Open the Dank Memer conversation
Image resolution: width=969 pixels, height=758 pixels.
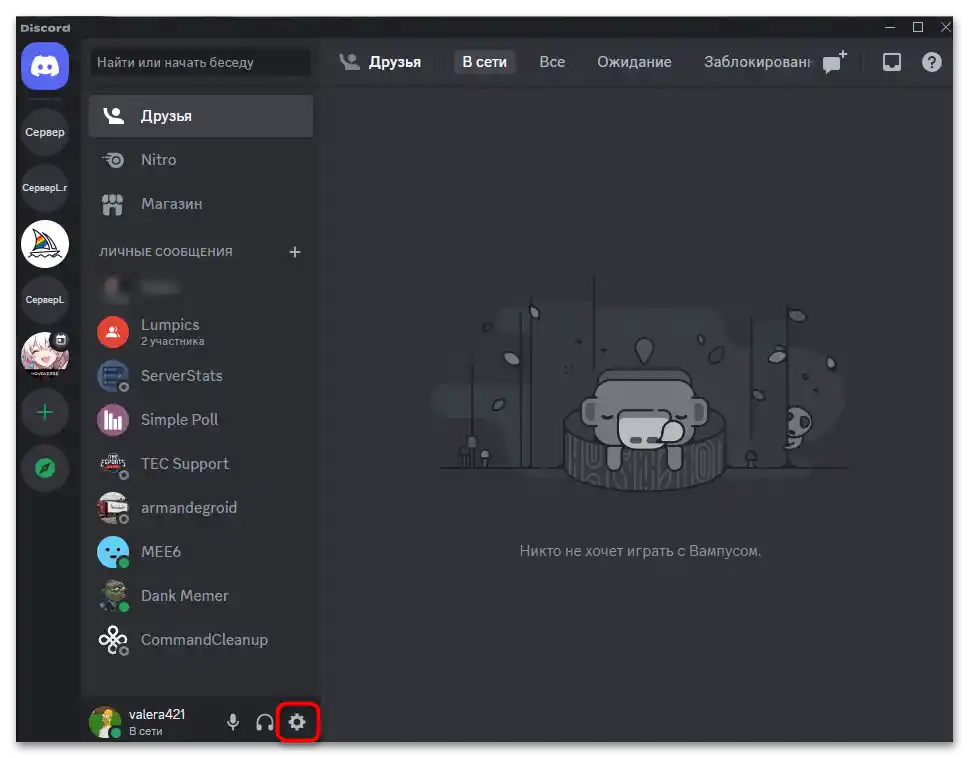pos(201,596)
